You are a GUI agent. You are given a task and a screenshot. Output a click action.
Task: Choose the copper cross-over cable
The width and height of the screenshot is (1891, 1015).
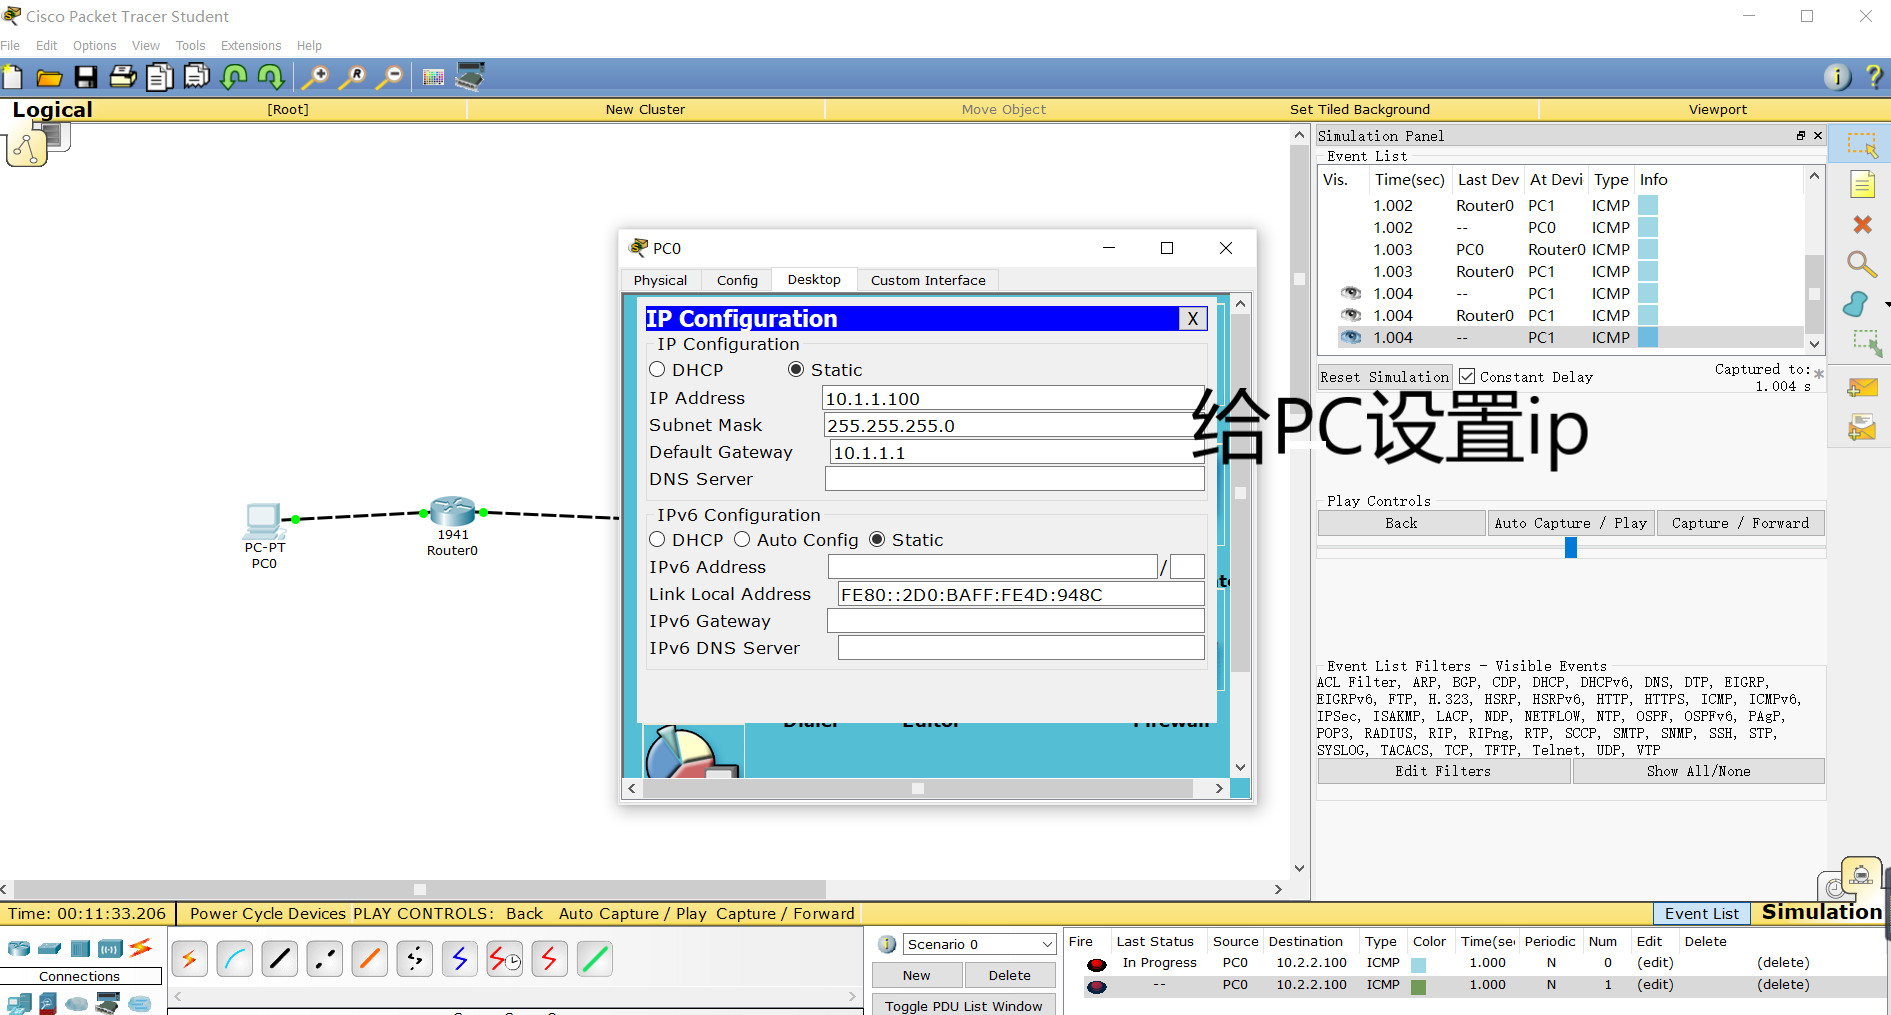click(x=324, y=959)
